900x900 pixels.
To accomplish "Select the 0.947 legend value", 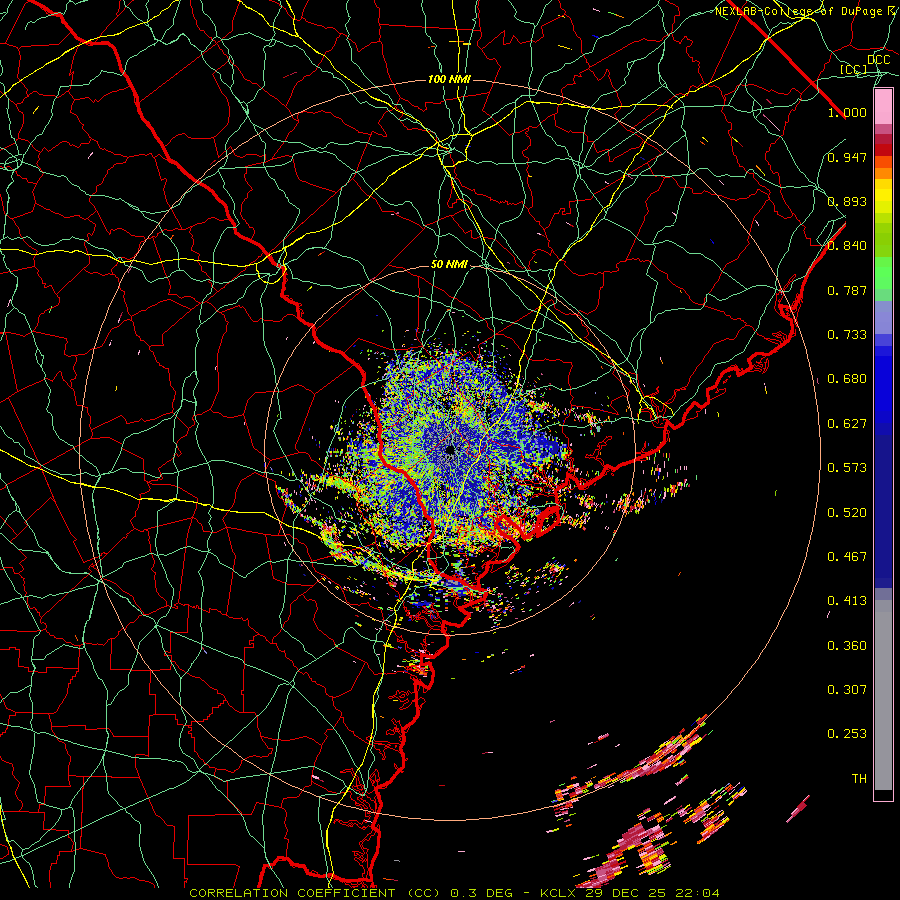I will coord(847,157).
